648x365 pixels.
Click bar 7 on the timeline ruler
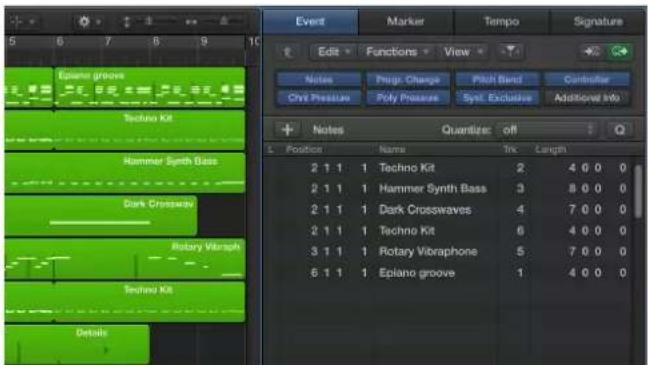(108, 41)
